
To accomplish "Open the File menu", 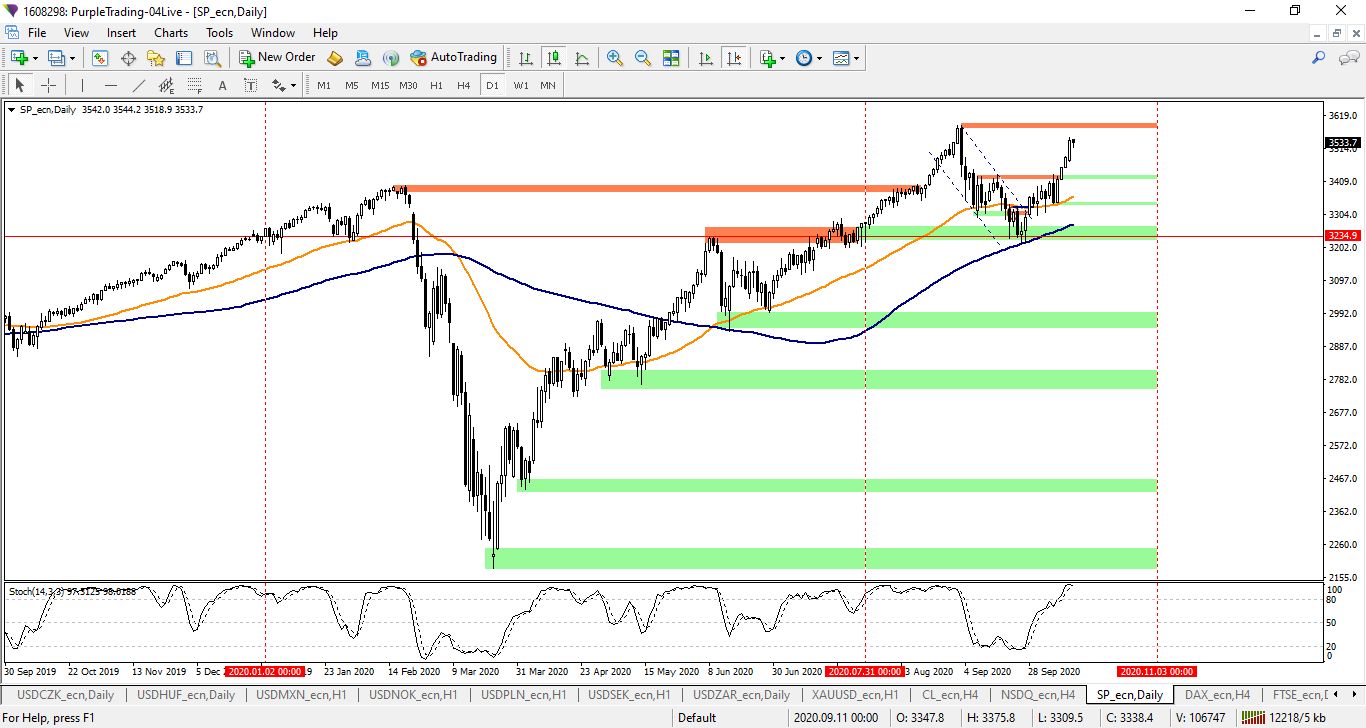I will click(37, 33).
